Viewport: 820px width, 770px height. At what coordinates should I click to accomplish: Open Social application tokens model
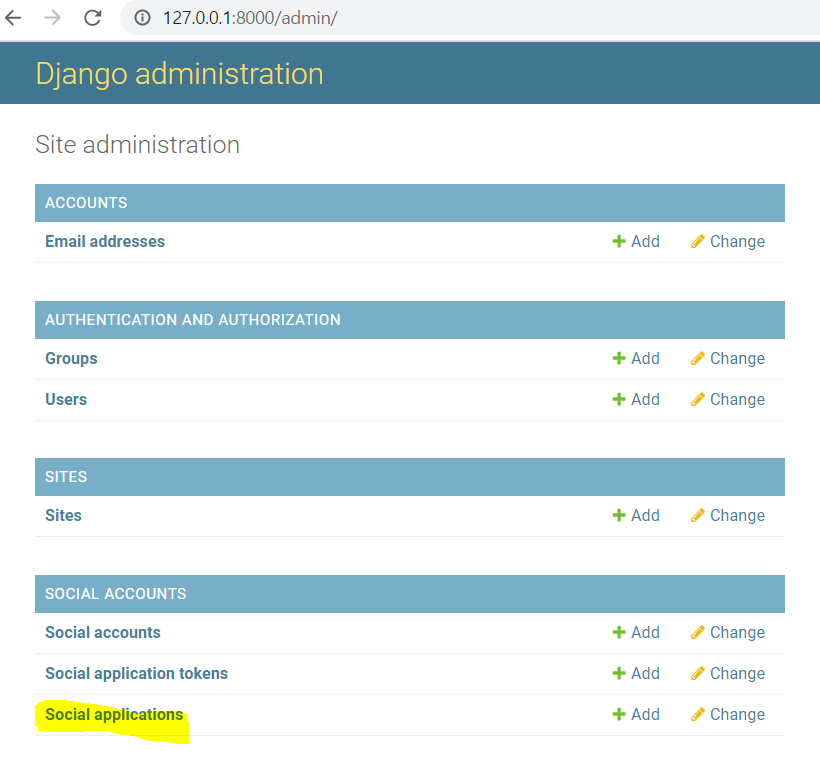(136, 674)
